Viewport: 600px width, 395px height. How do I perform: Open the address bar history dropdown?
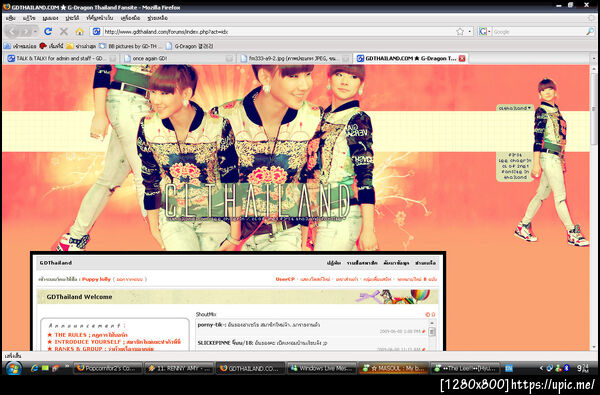470,32
